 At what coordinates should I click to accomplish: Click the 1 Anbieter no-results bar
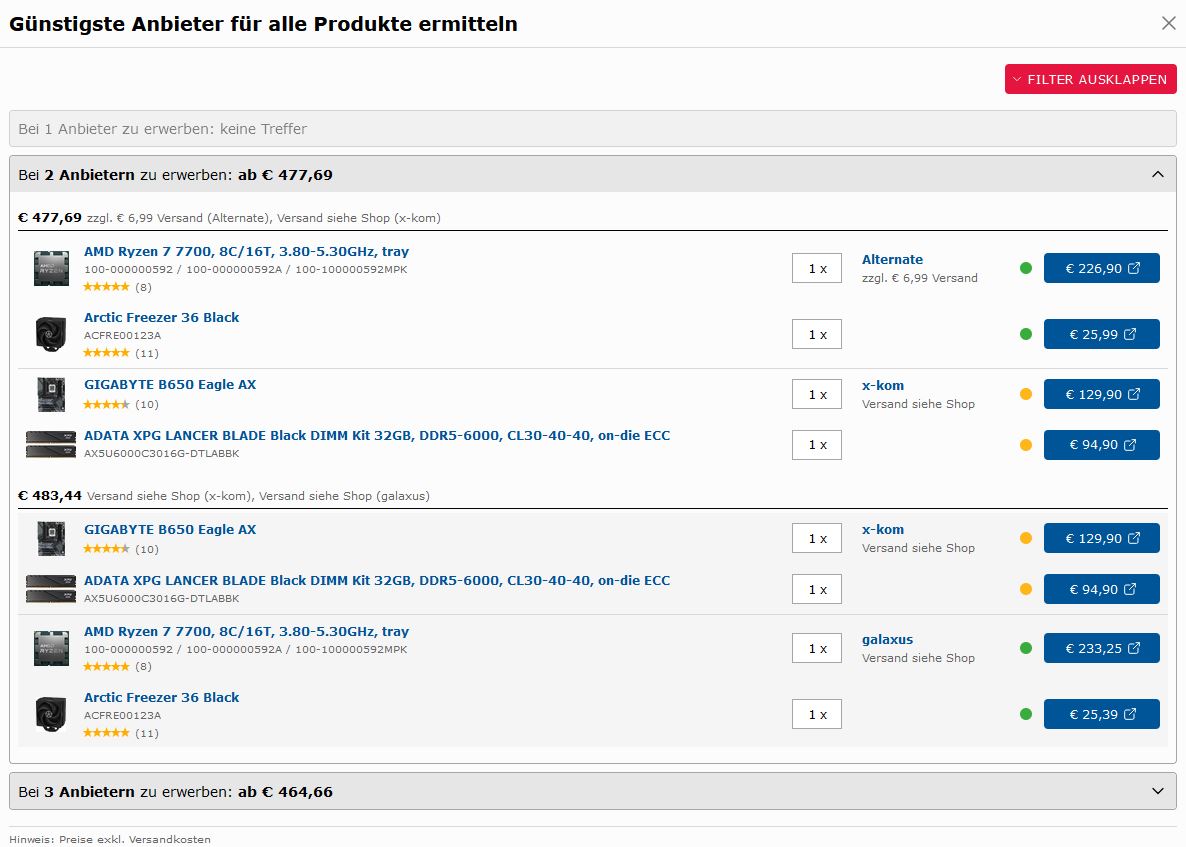point(592,129)
